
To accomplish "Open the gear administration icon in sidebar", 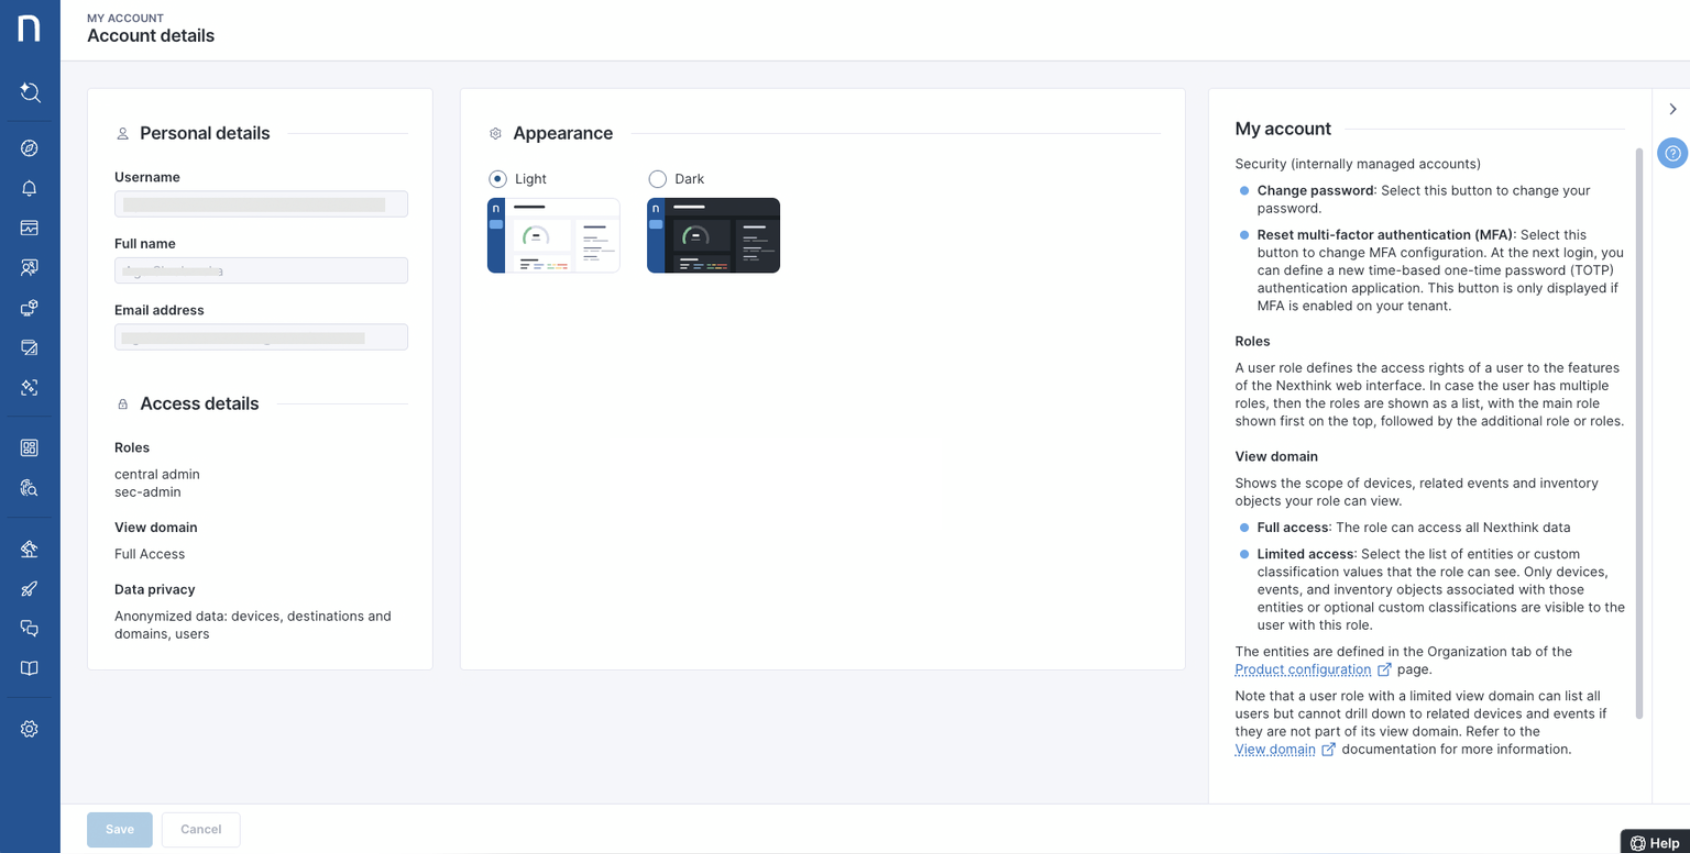I will tap(29, 729).
